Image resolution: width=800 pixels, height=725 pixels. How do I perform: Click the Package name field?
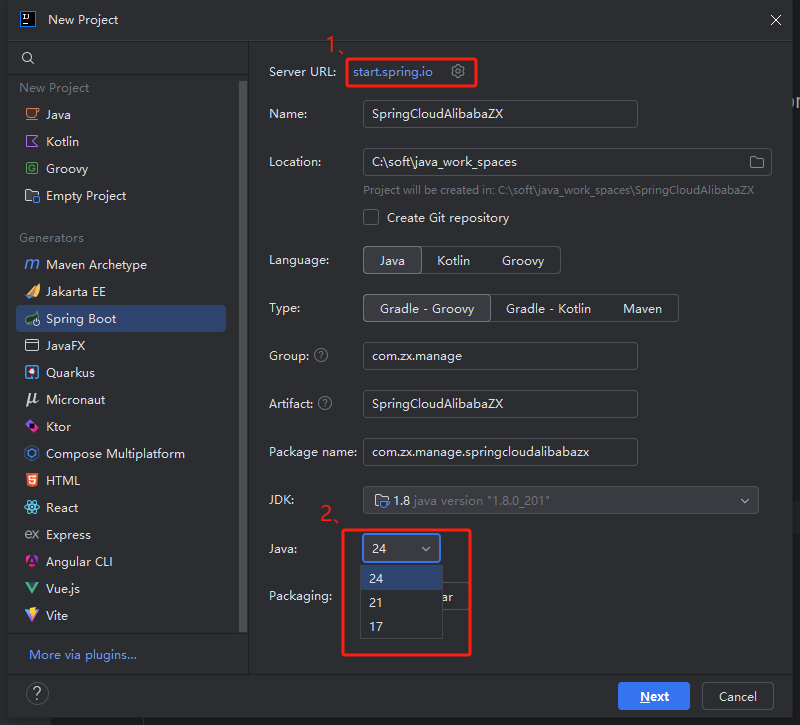(x=500, y=452)
